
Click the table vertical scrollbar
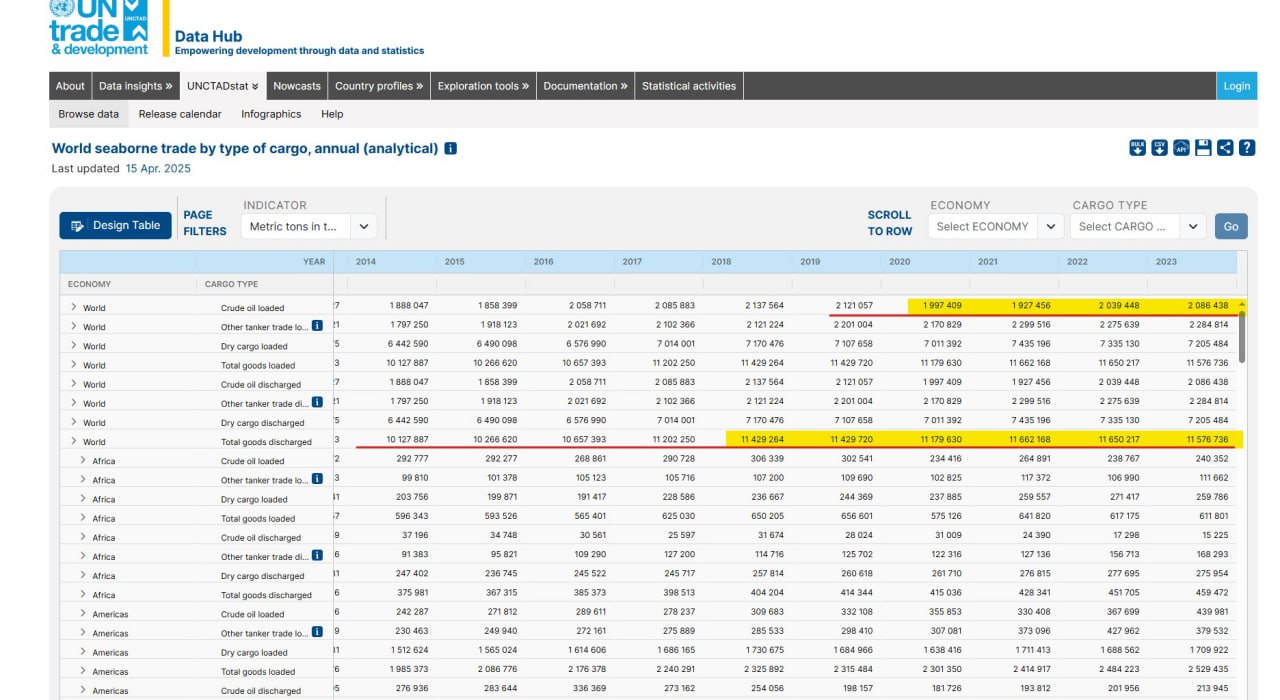[1242, 335]
